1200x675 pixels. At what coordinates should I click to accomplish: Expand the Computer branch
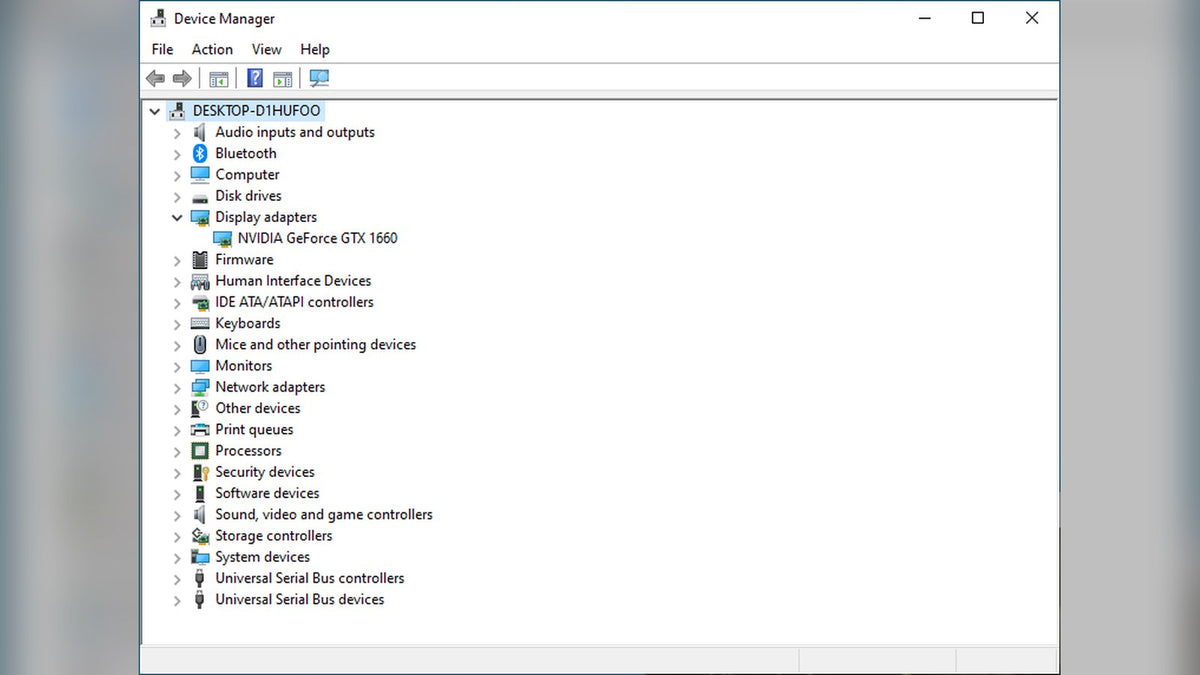(177, 175)
